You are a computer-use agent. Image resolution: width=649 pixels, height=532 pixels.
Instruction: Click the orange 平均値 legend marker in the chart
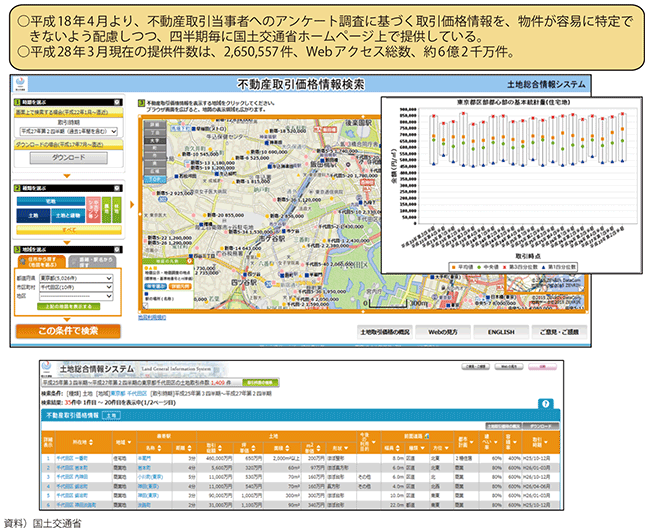click(x=454, y=267)
